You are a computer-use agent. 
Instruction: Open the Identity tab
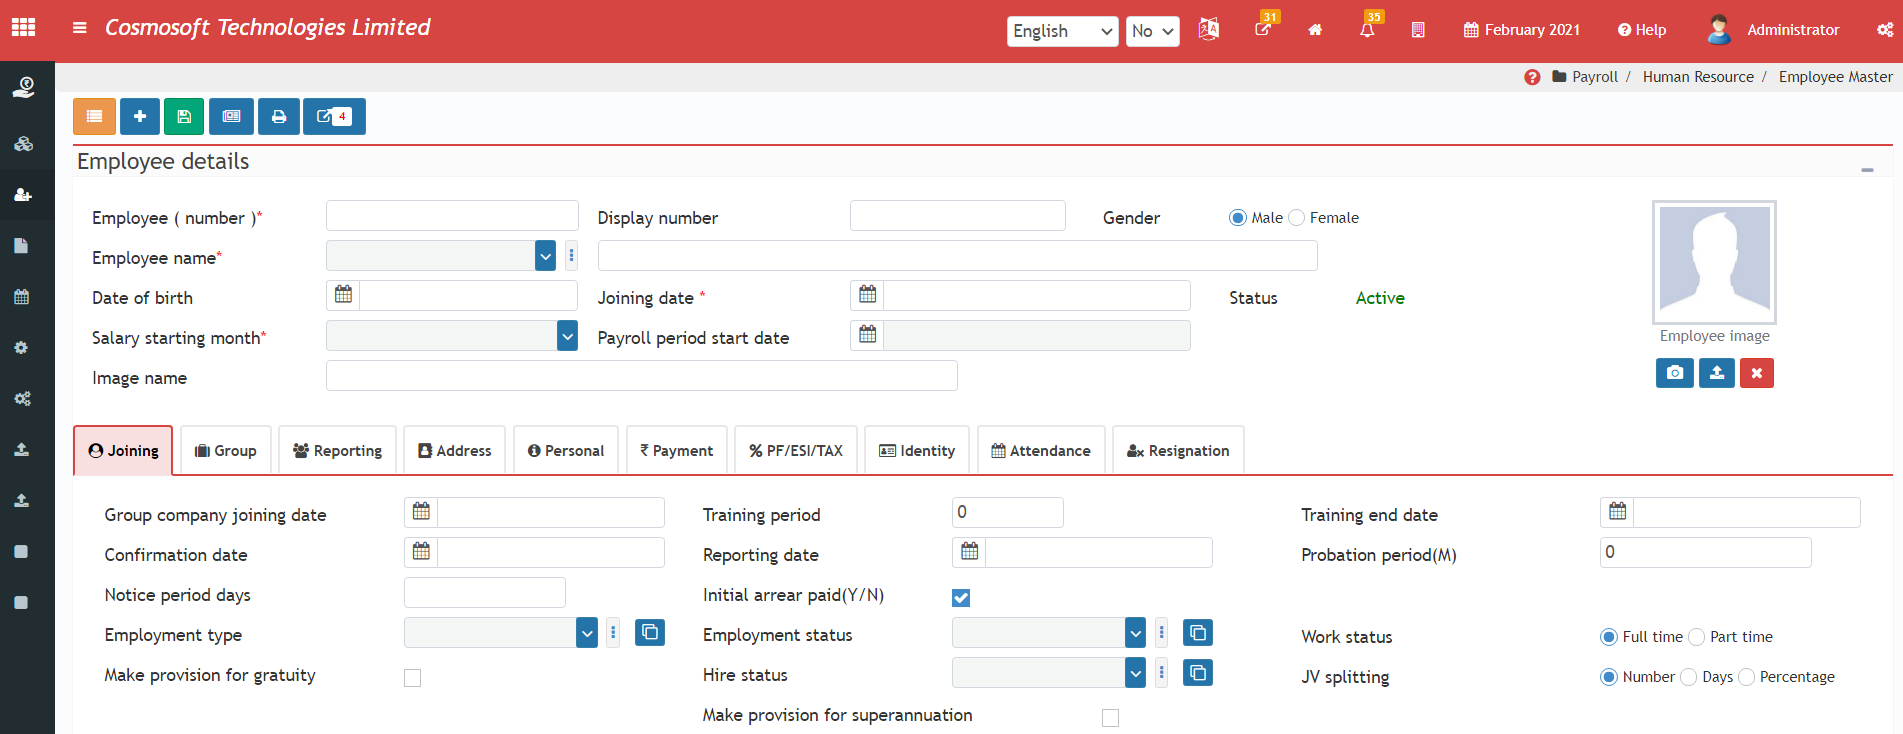(917, 450)
